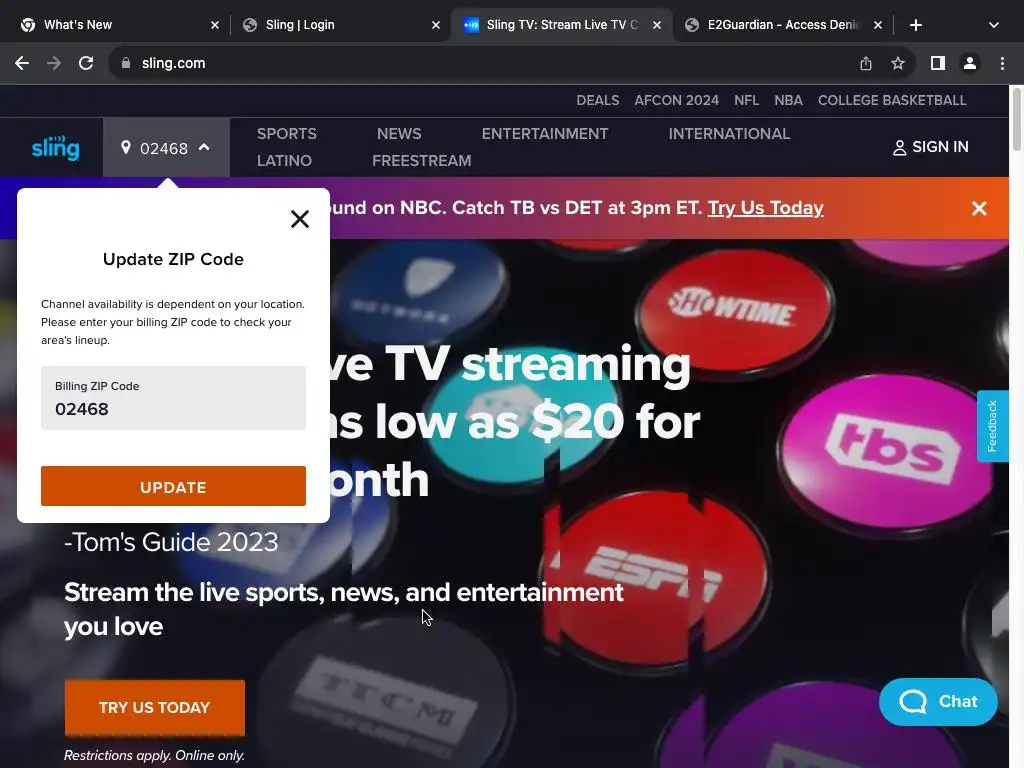Open a new tab with the plus button
1024x768 pixels.
[x=916, y=25]
